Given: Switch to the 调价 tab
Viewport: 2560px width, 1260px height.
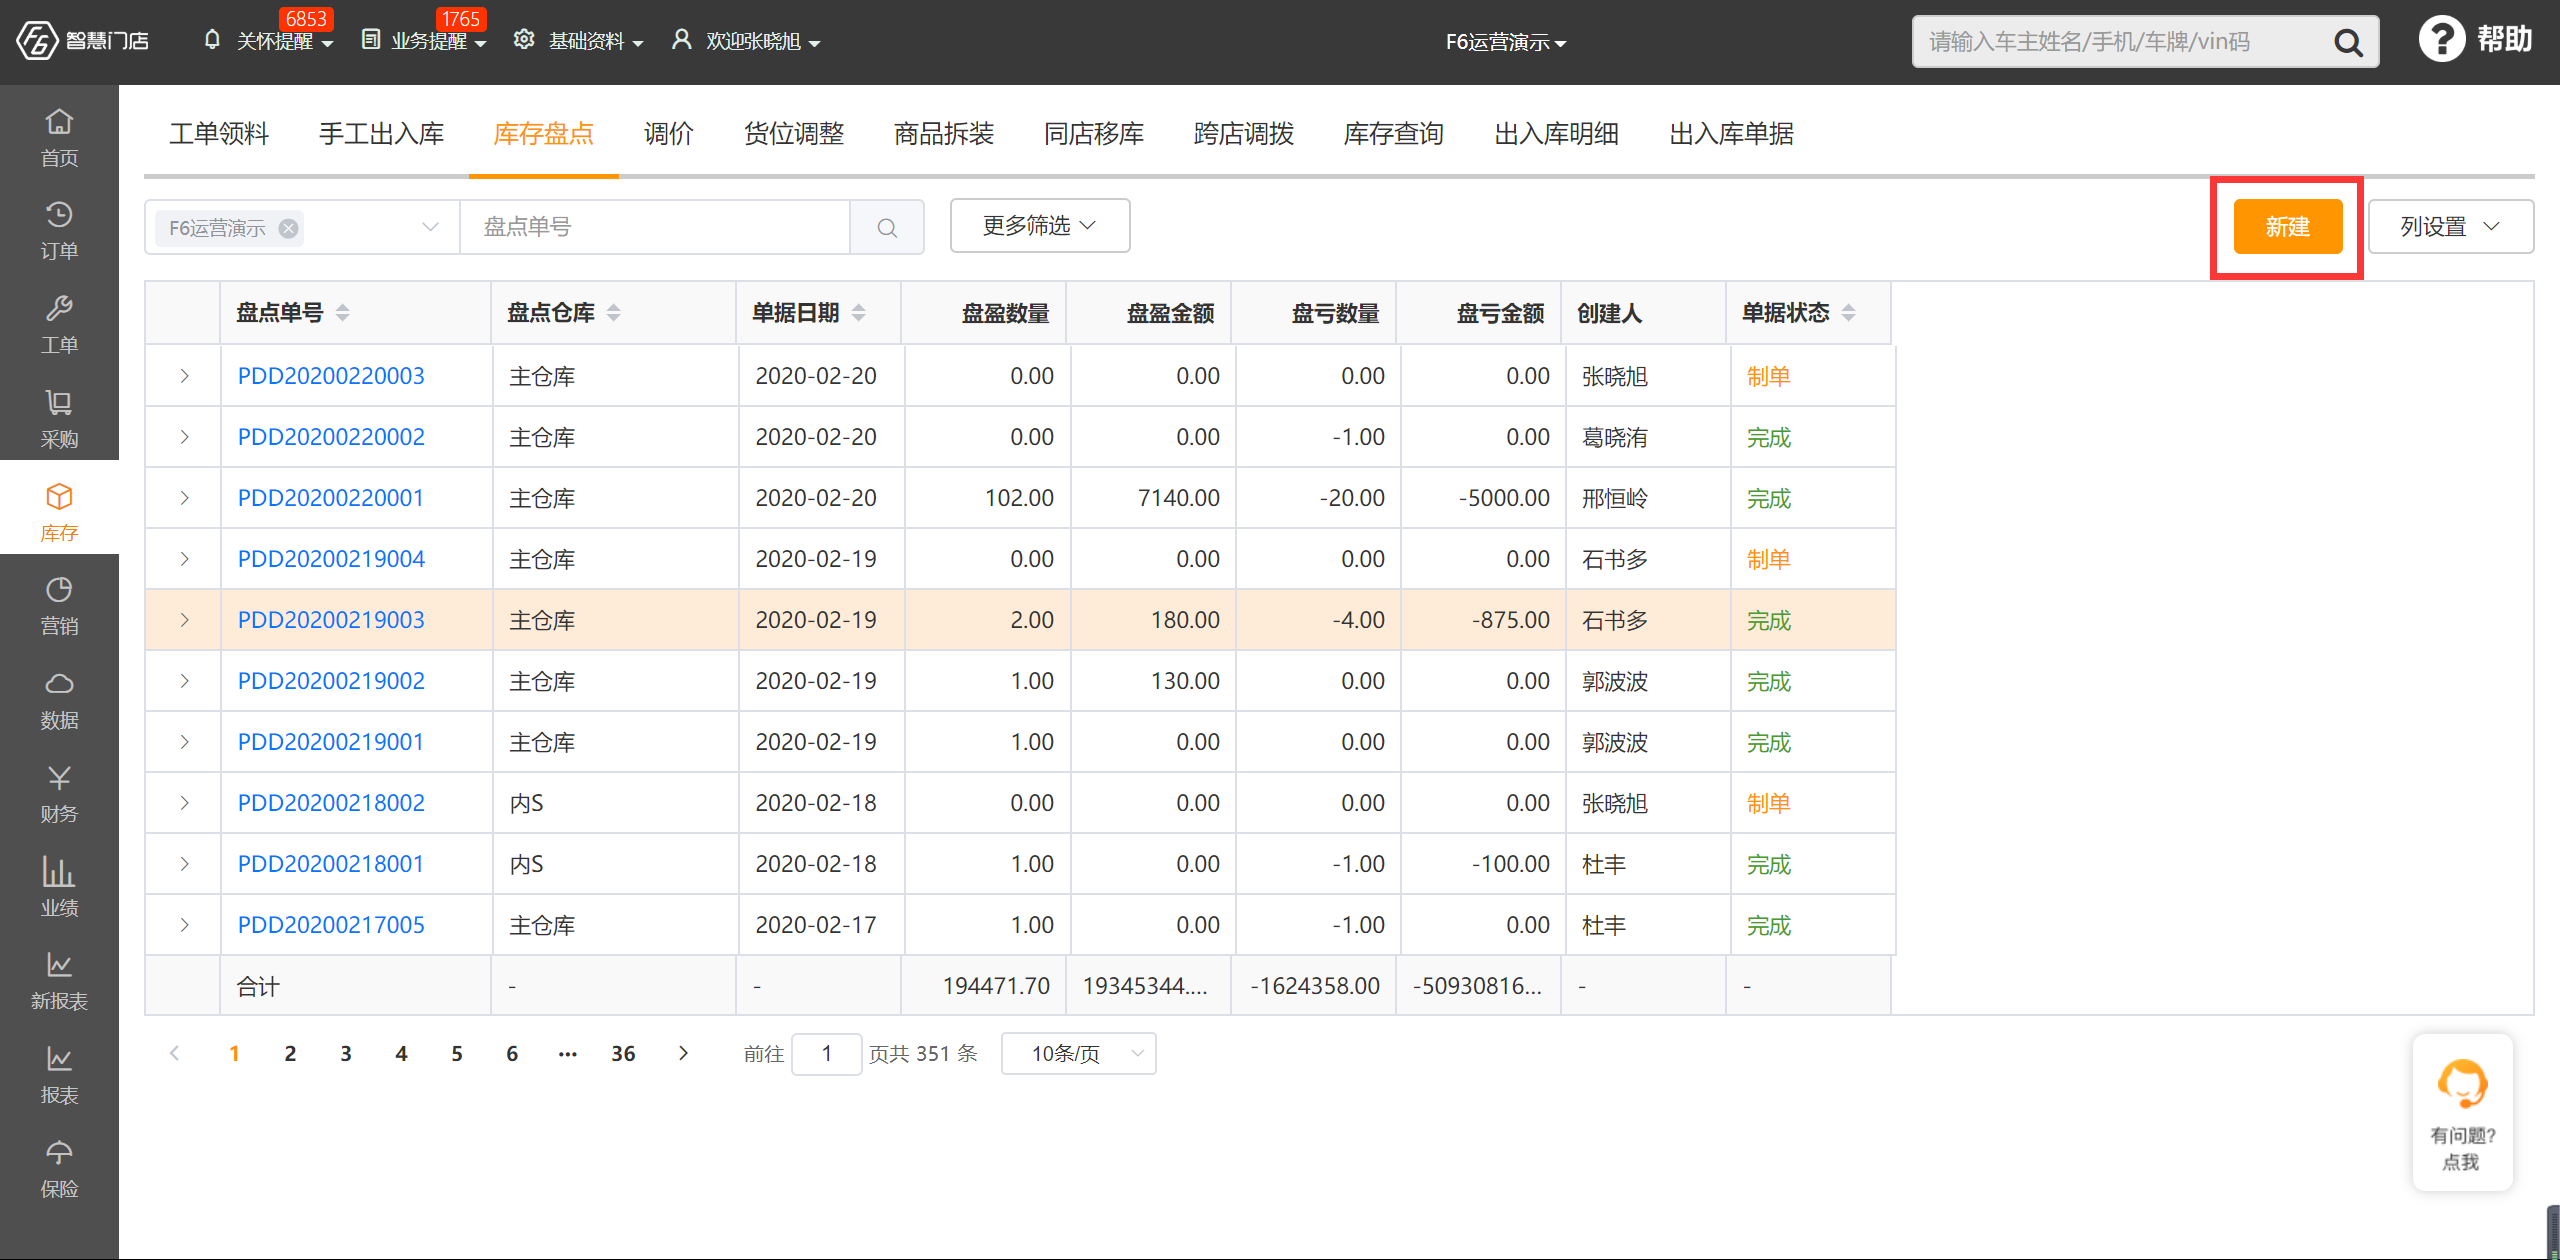Looking at the screenshot, I should tap(669, 134).
